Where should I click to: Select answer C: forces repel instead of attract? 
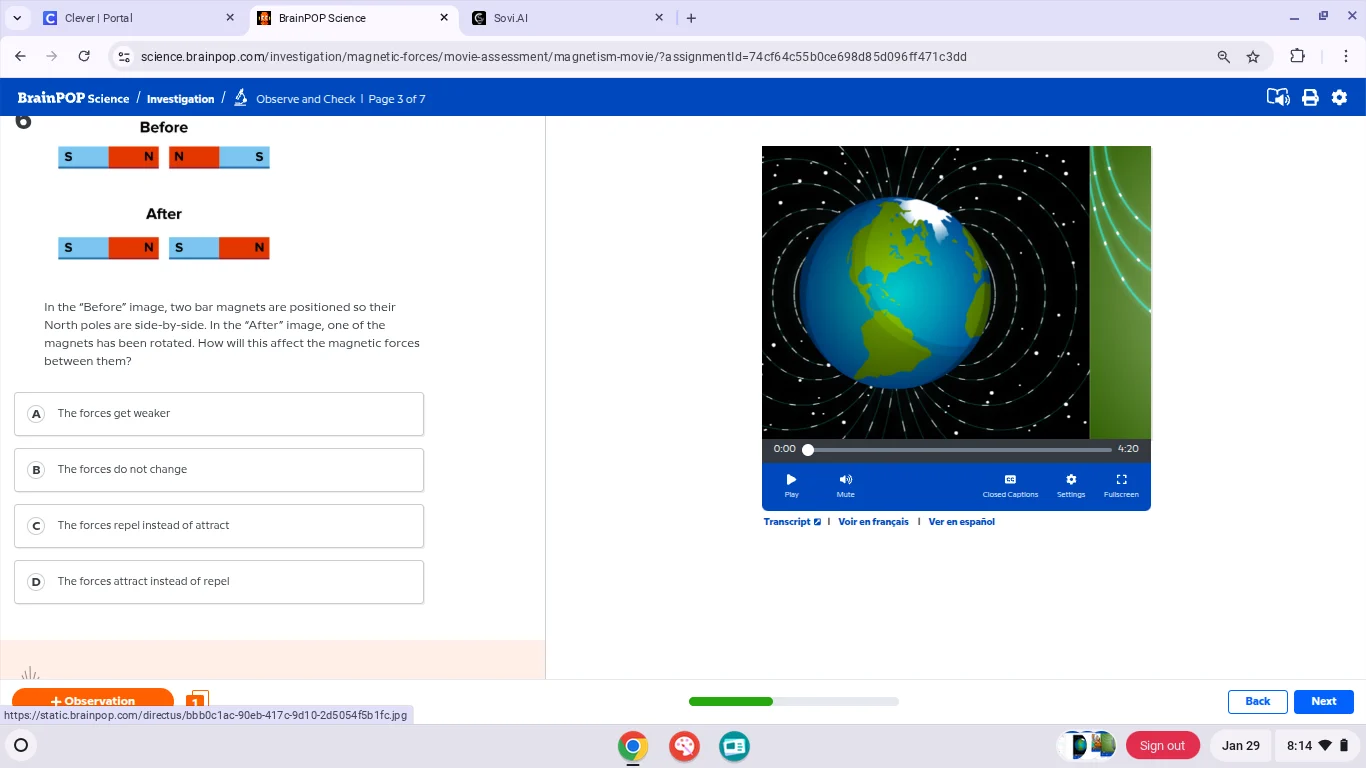219,526
